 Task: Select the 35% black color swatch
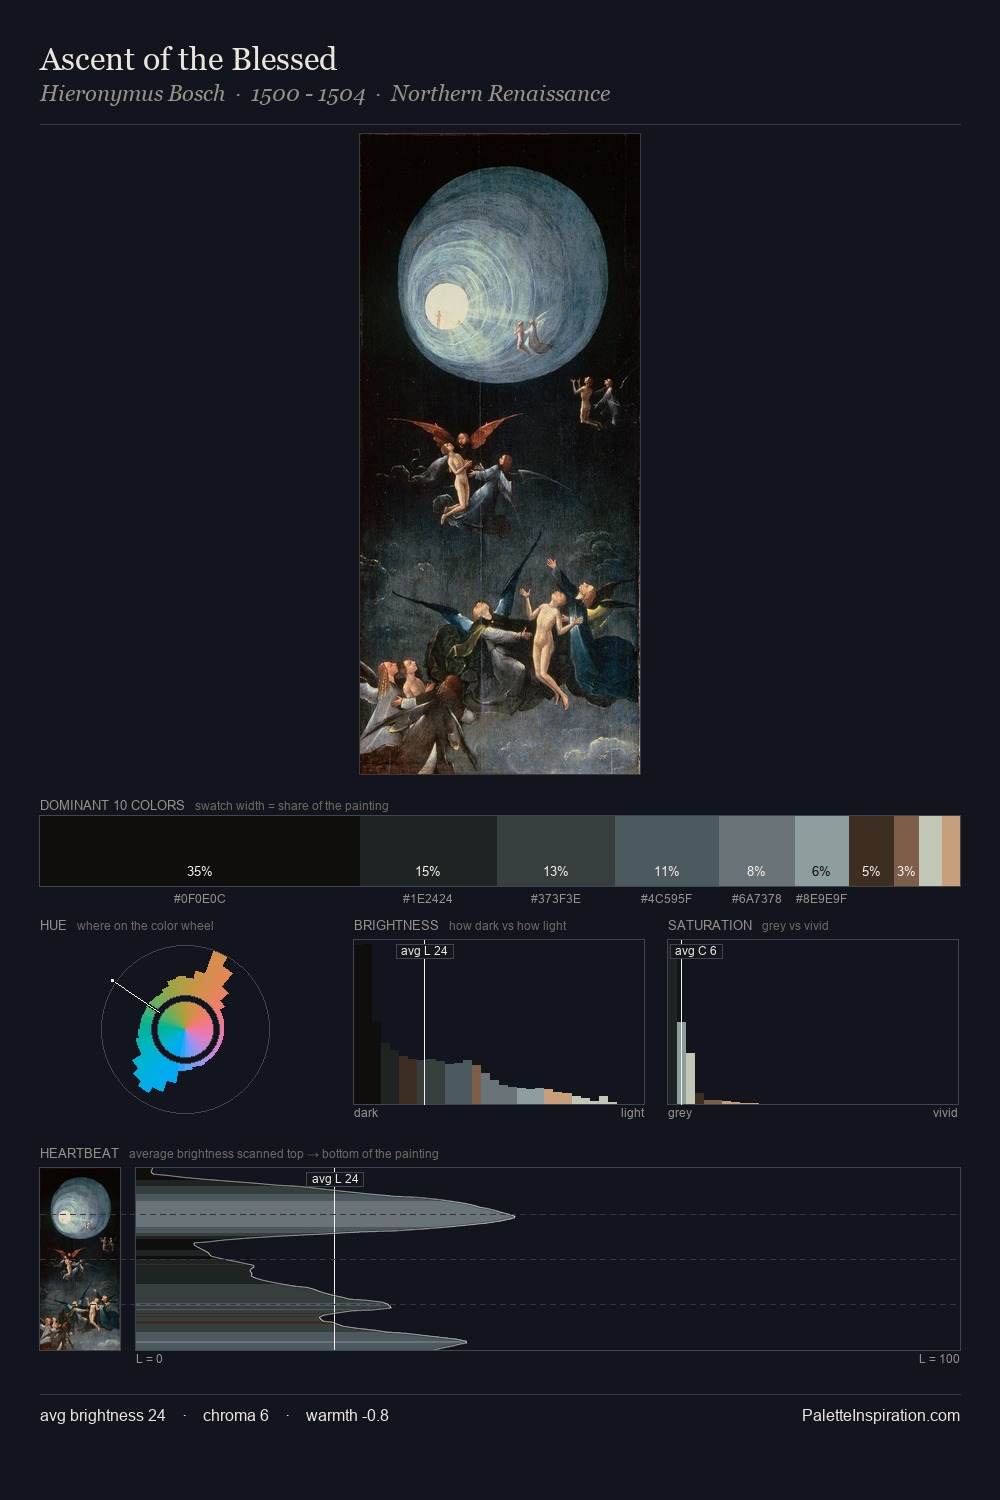200,851
